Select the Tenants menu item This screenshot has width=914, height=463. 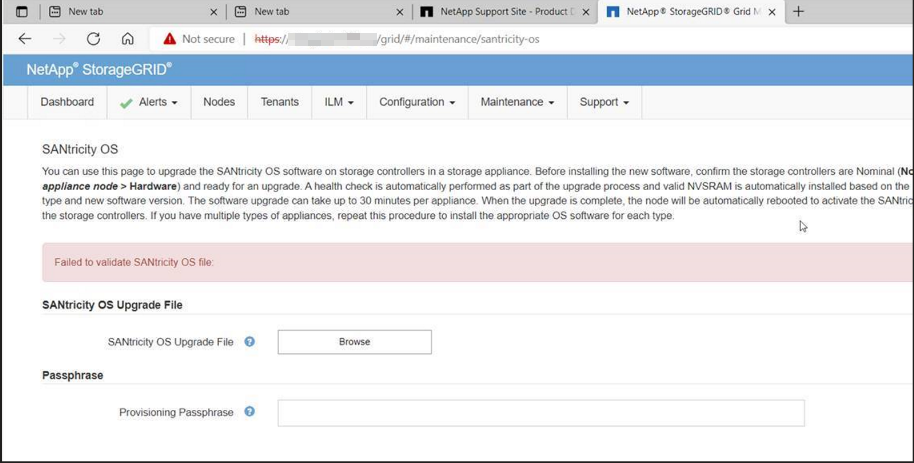(x=279, y=103)
